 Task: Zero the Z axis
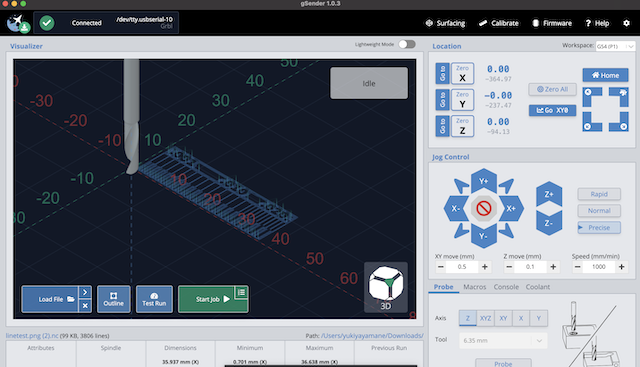(x=462, y=126)
